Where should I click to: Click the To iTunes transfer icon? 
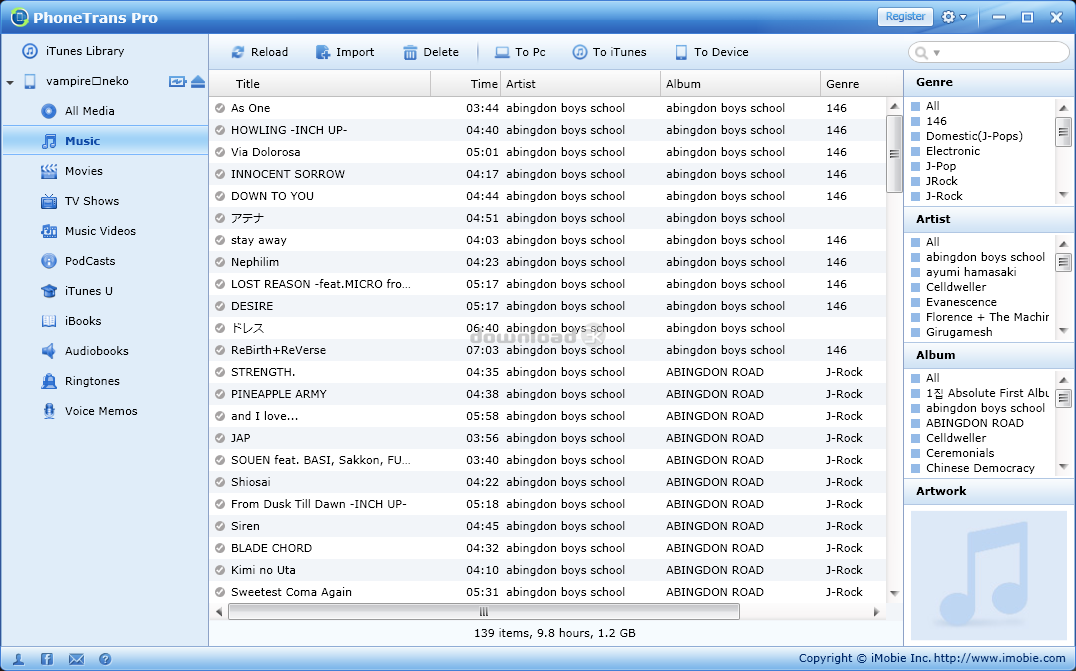[580, 52]
